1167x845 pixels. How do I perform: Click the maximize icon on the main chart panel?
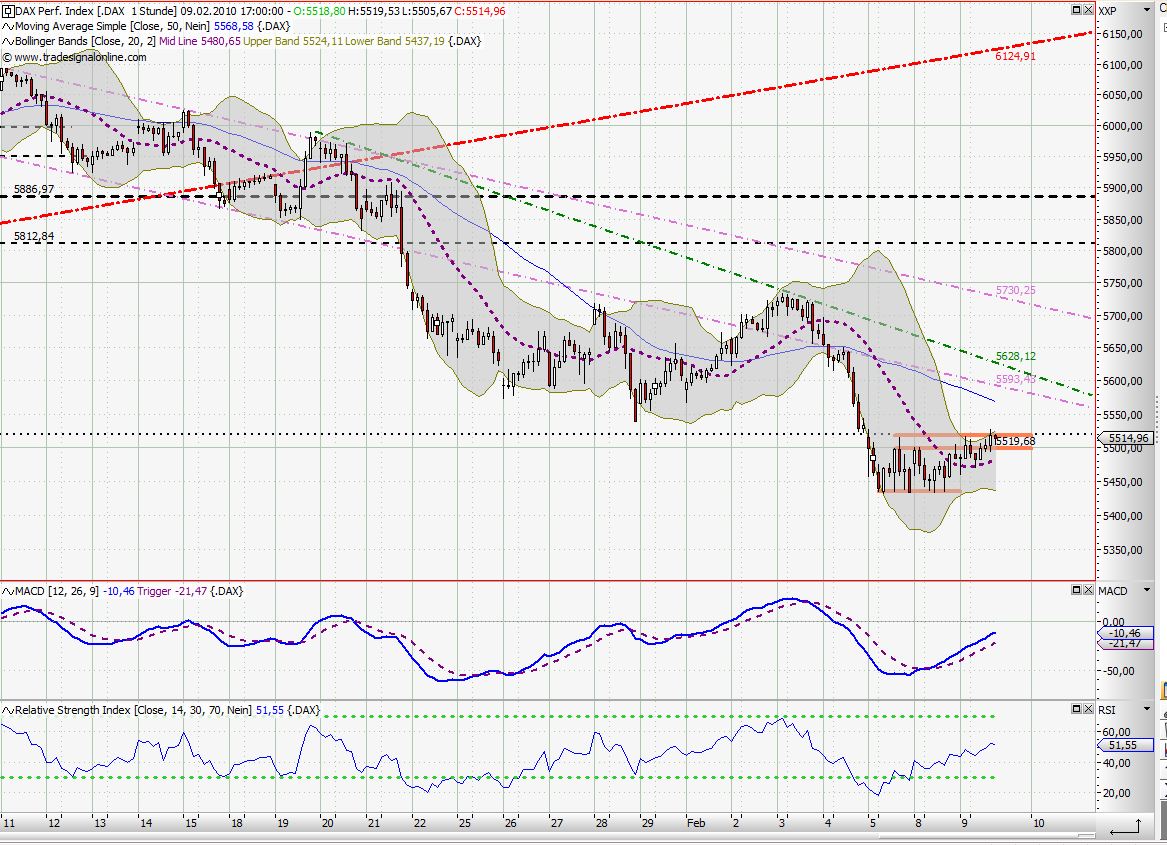1077,9
